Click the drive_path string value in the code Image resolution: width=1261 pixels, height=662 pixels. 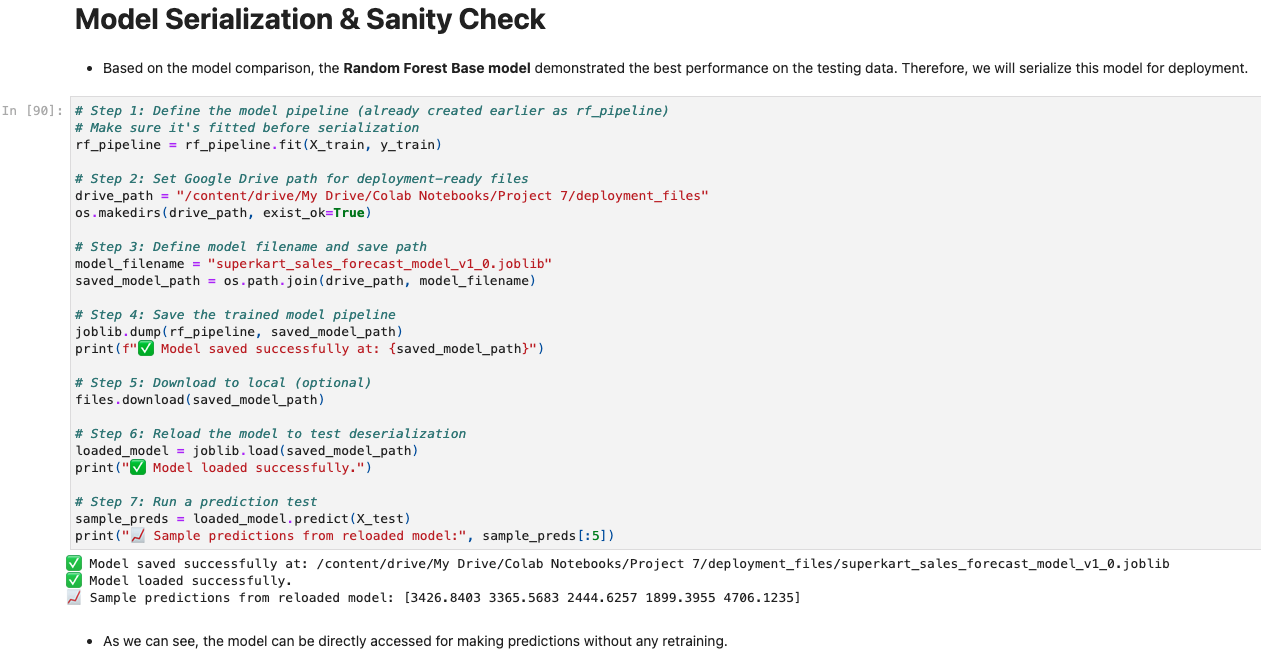coord(442,195)
